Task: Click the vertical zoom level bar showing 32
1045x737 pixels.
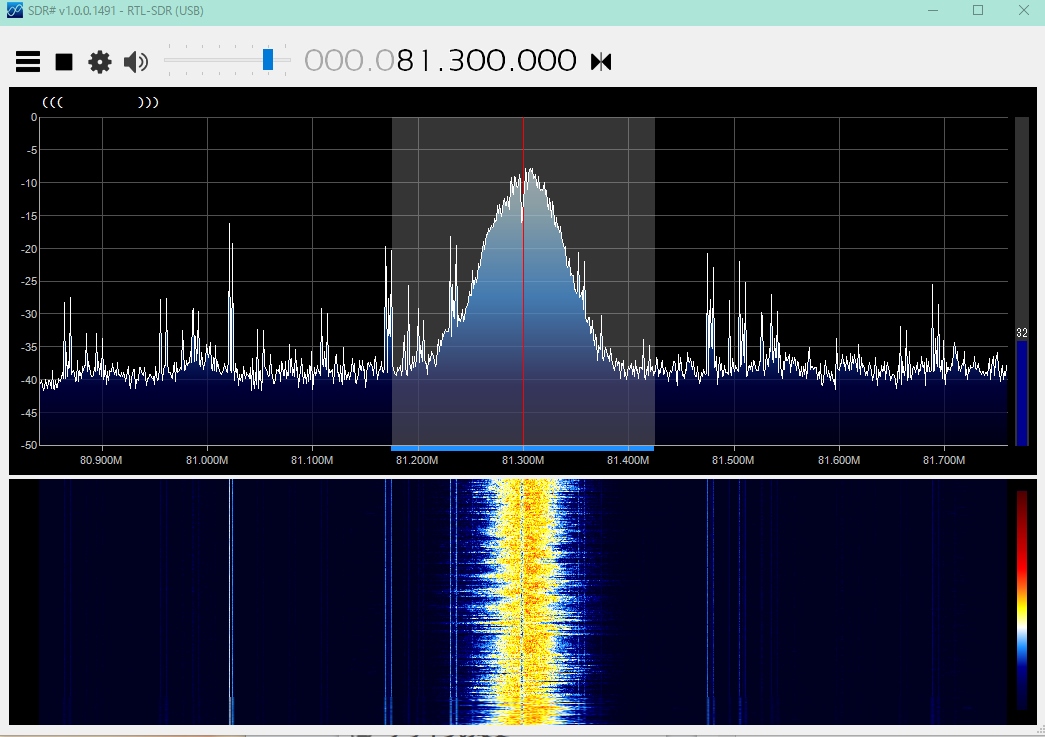Action: (1021, 392)
